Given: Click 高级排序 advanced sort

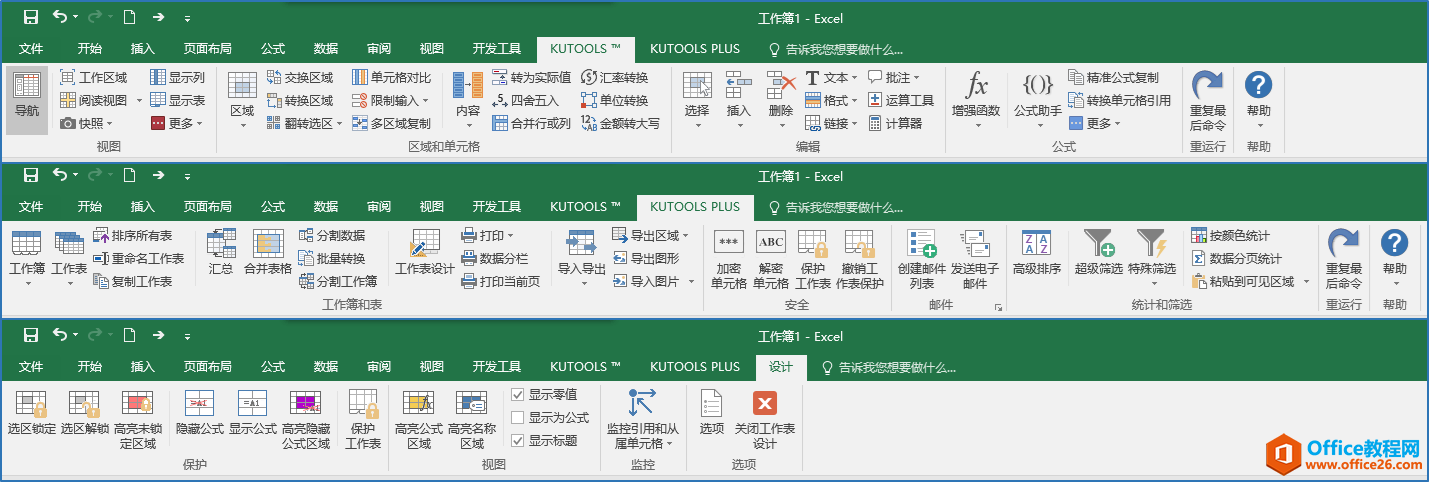Looking at the screenshot, I should (1037, 252).
